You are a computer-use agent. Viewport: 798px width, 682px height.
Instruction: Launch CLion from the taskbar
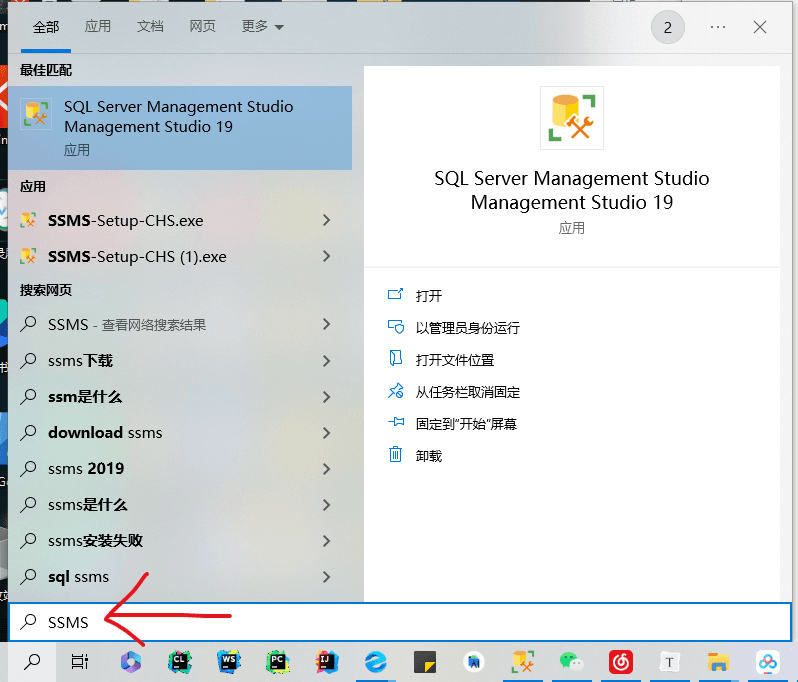(x=180, y=662)
